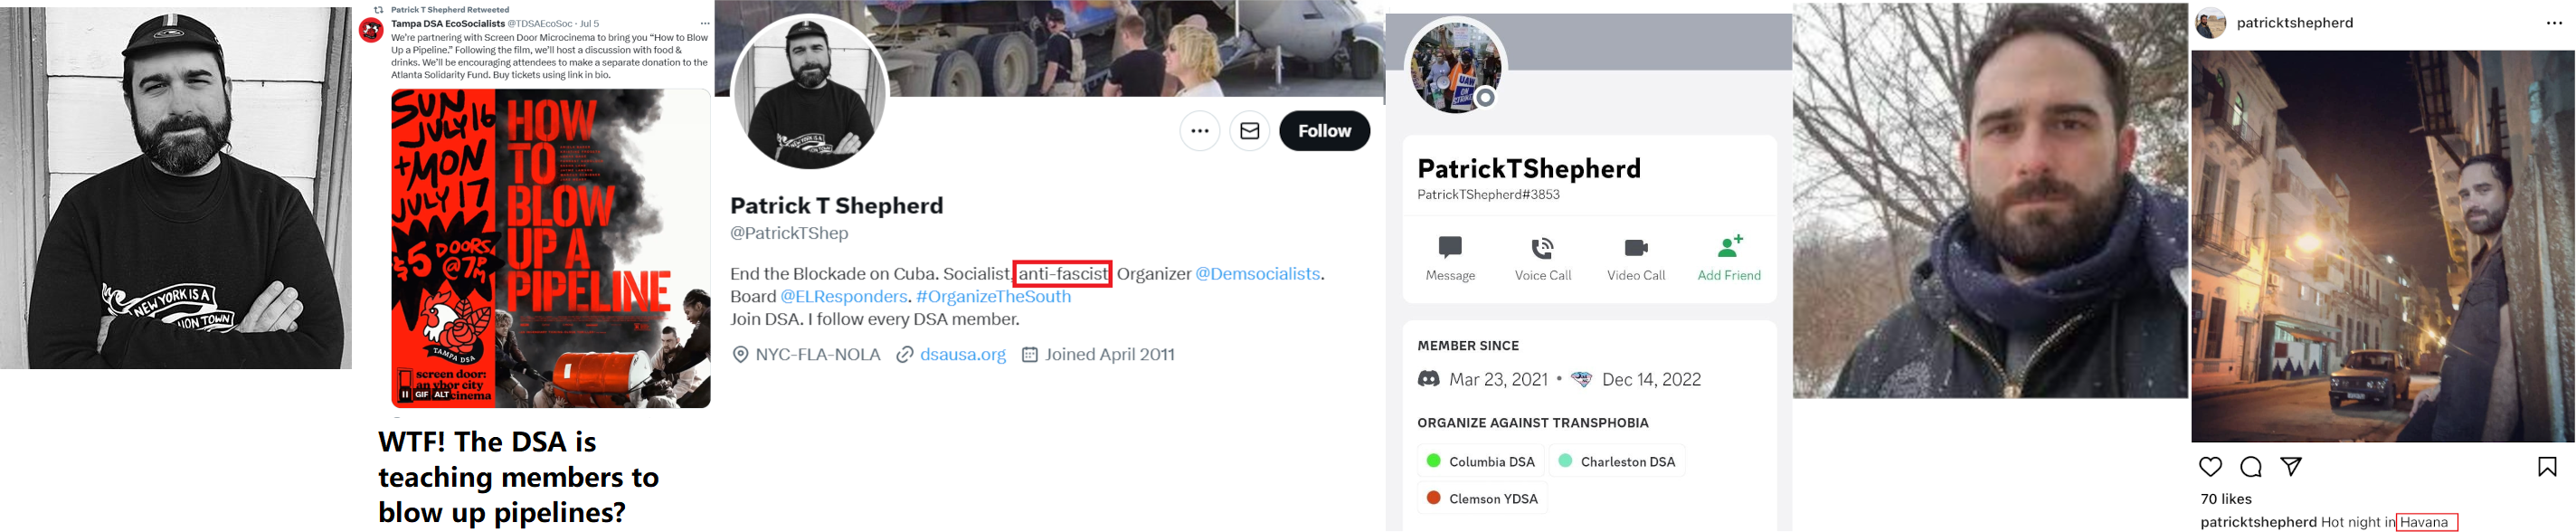Image resolution: width=2576 pixels, height=532 pixels.
Task: Click the heart like icon on Instagram post
Action: 2210,467
